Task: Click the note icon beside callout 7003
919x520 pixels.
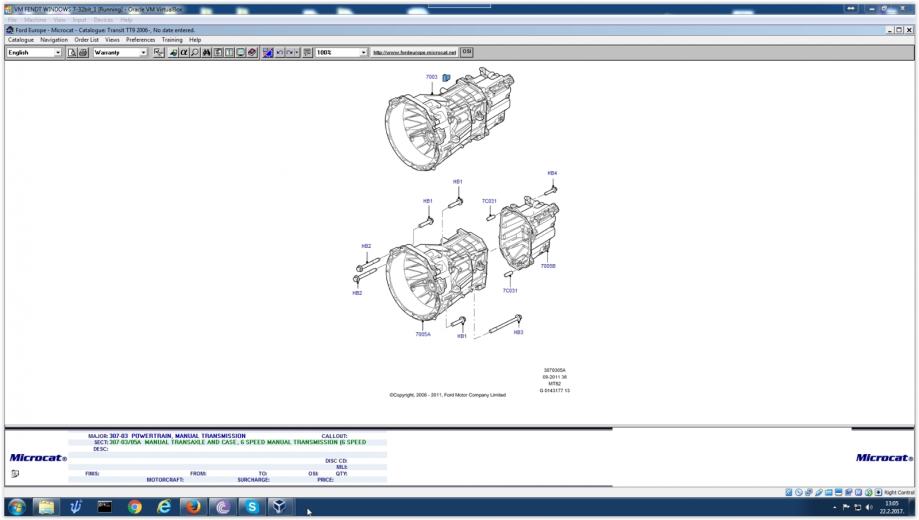Action: 447,77
